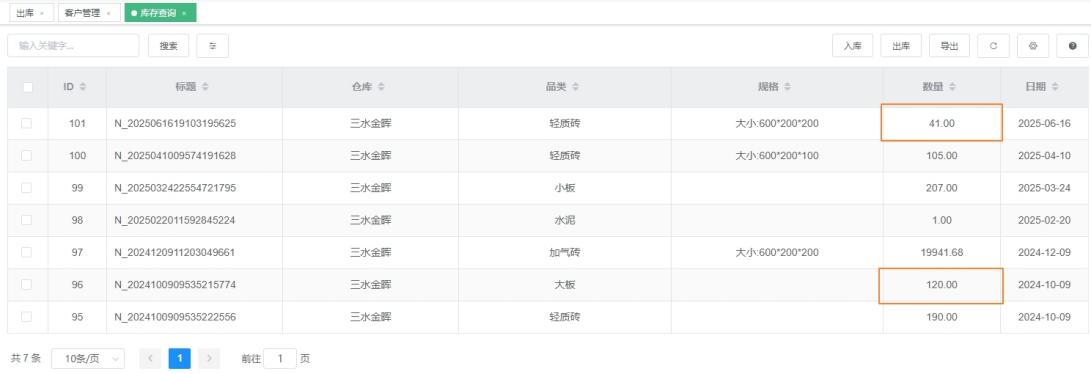Focus the keyword search input field
Screen dimensions: 1091x374
coord(73,46)
